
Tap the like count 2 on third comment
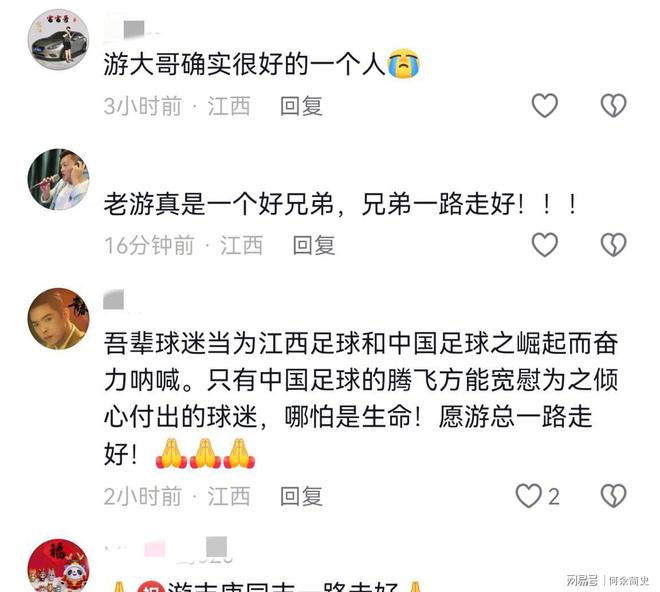click(554, 497)
